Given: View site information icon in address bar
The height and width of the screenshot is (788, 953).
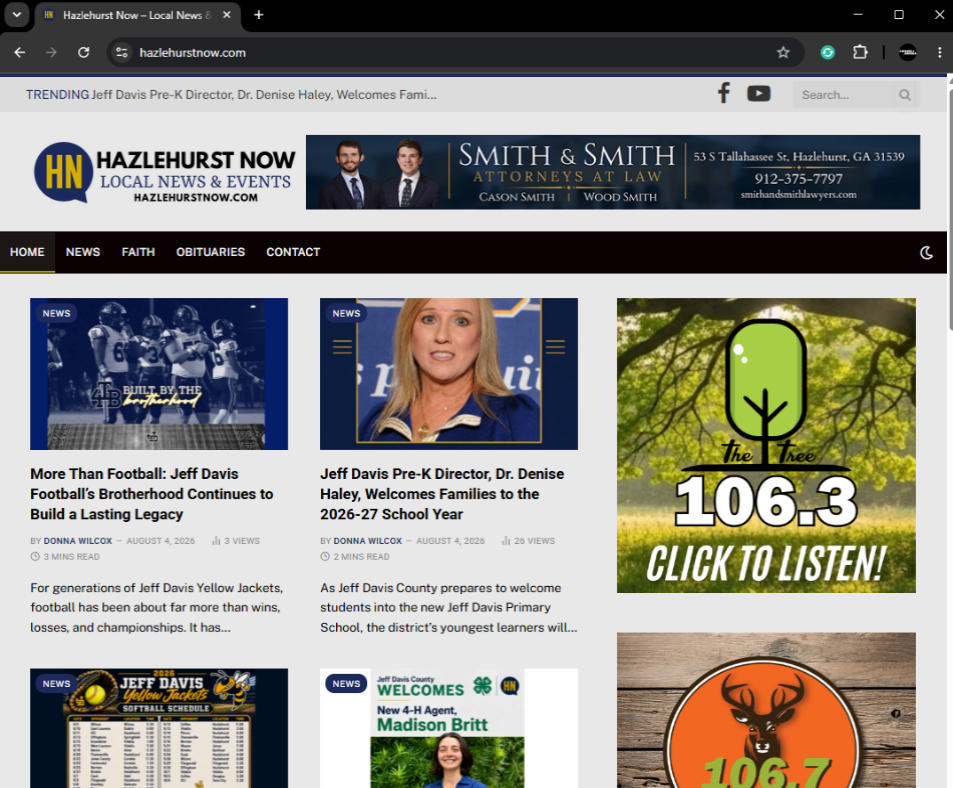Looking at the screenshot, I should tap(122, 52).
